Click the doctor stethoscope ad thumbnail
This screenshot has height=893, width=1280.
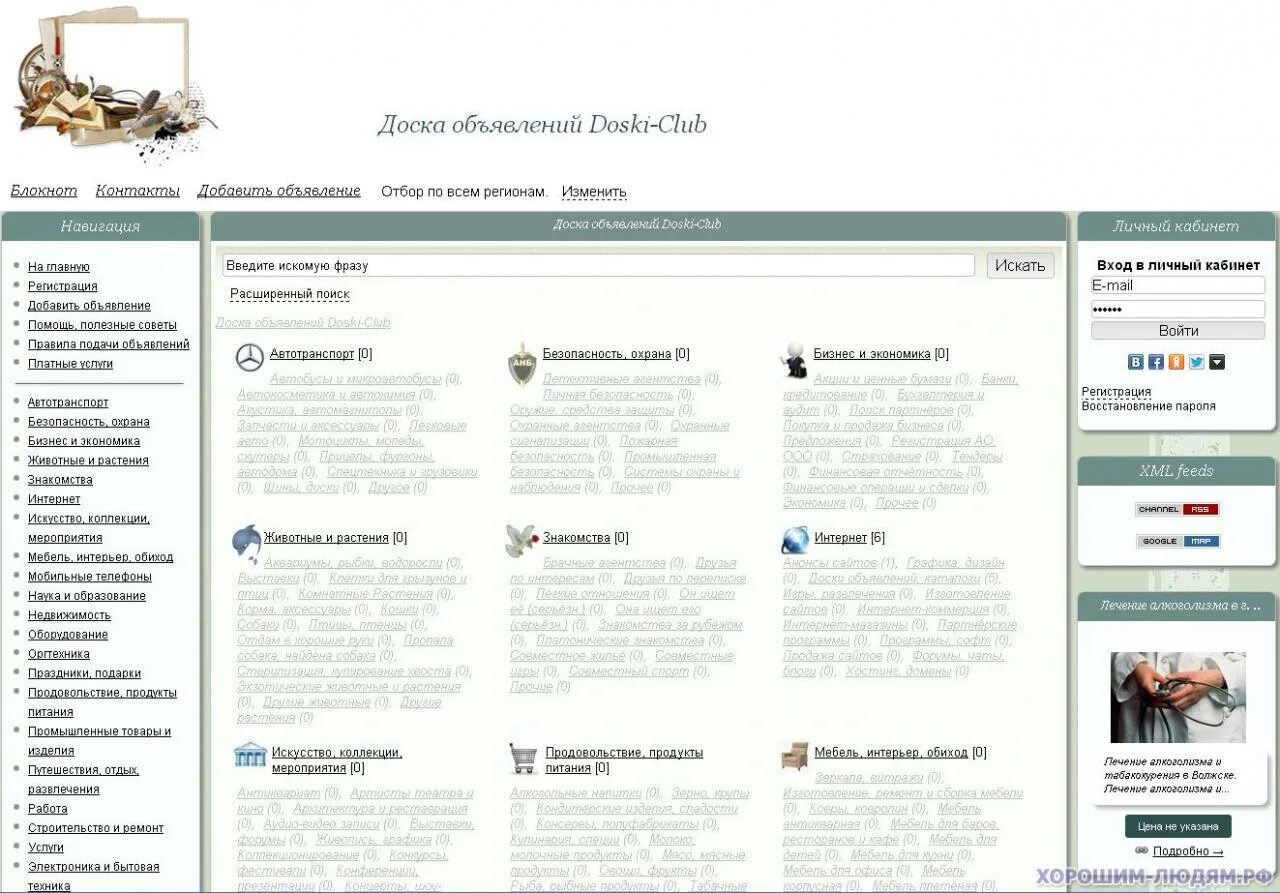[1178, 697]
